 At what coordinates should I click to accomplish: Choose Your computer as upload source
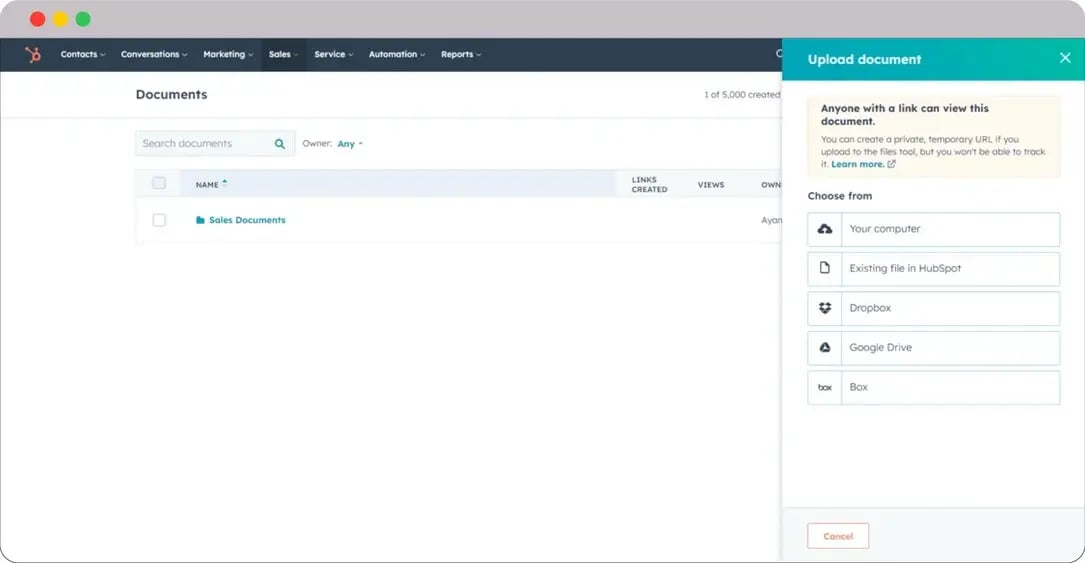pyautogui.click(x=933, y=229)
